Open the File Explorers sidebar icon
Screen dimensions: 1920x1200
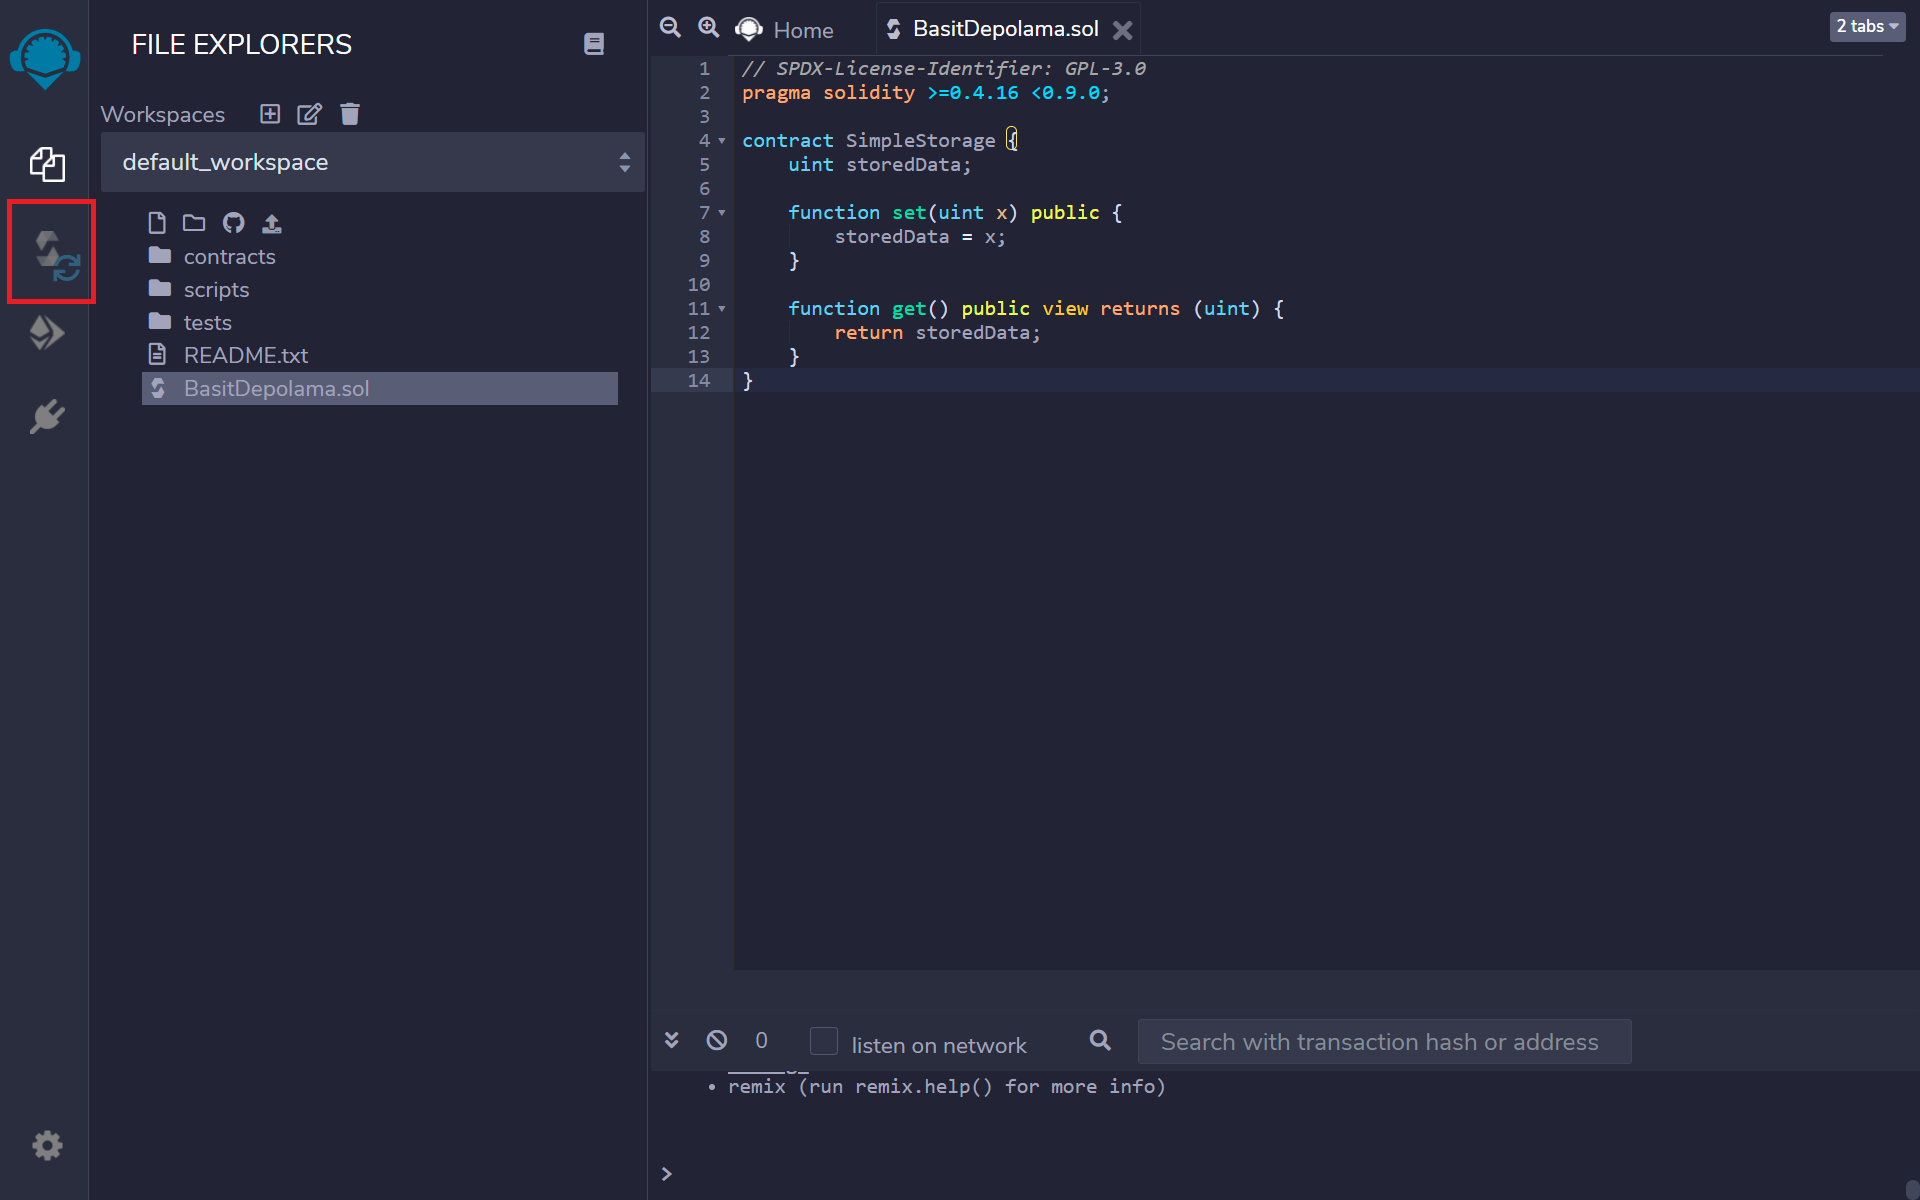click(47, 164)
